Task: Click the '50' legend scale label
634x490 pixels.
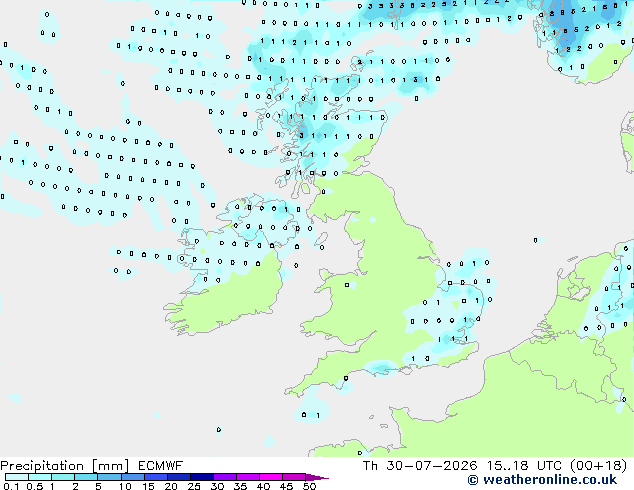Action: 309,486
